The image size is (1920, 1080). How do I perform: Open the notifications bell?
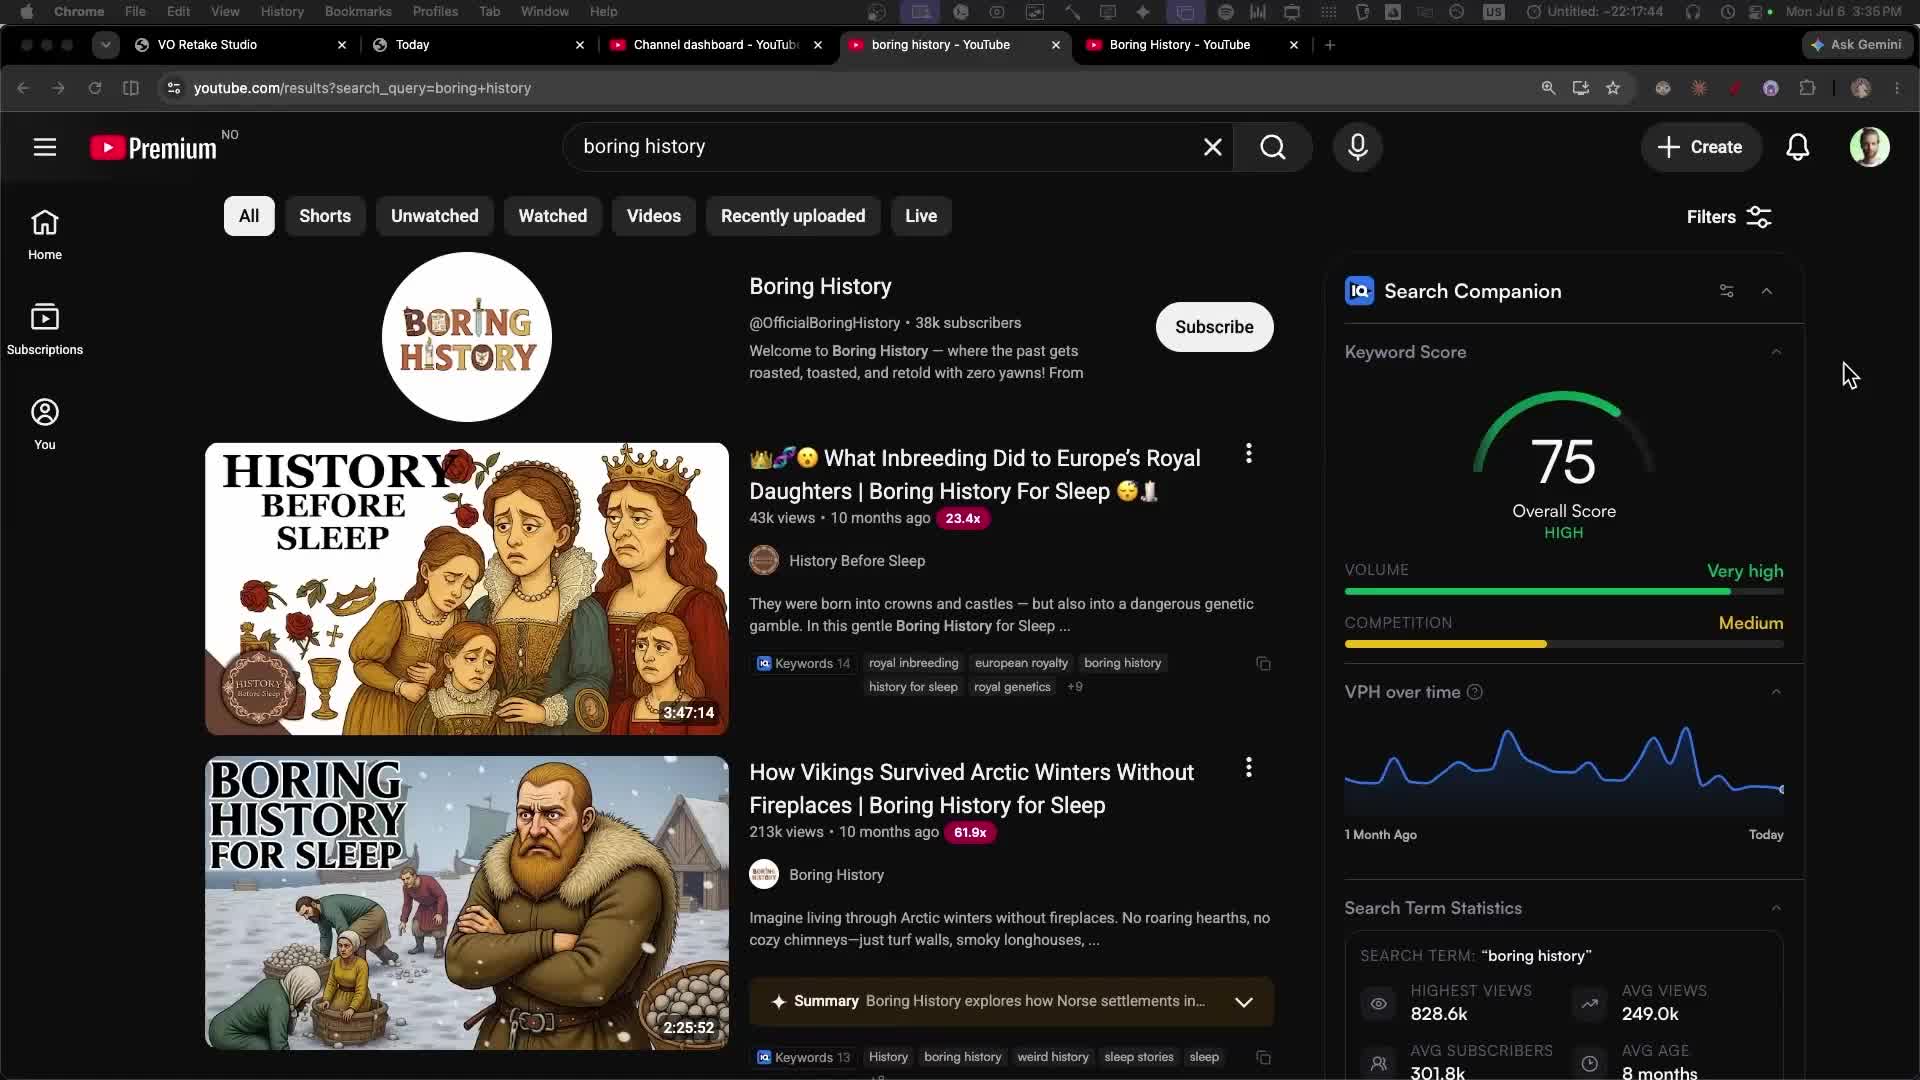tap(1797, 147)
